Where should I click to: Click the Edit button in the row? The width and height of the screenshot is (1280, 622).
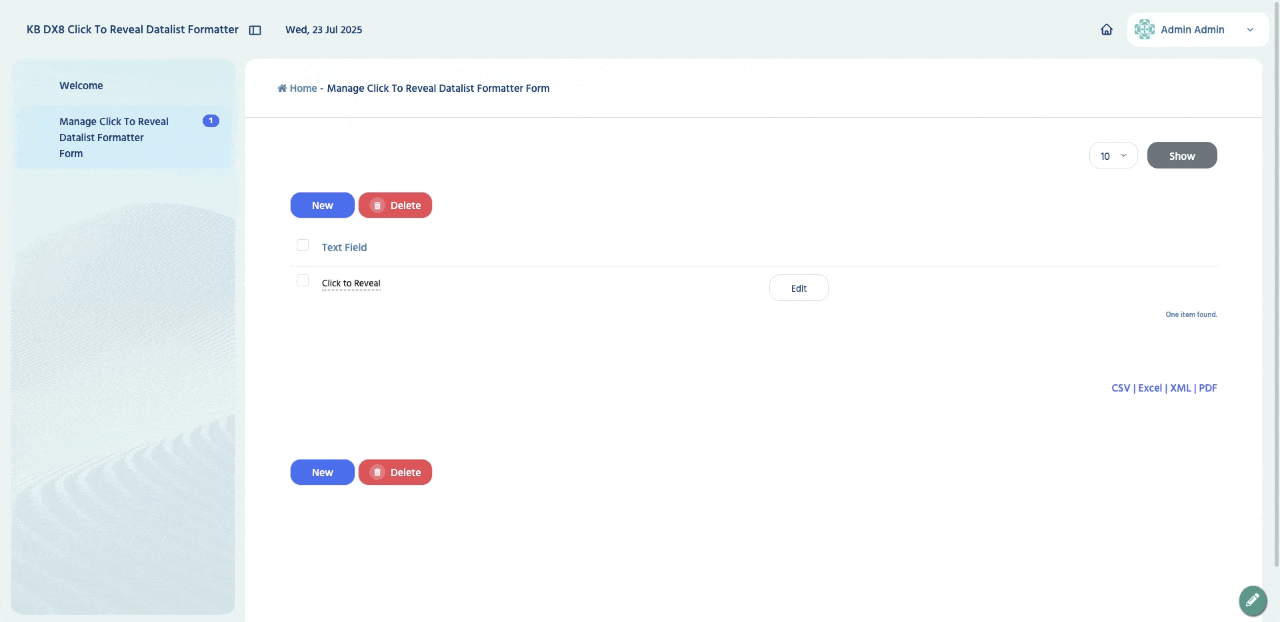799,288
